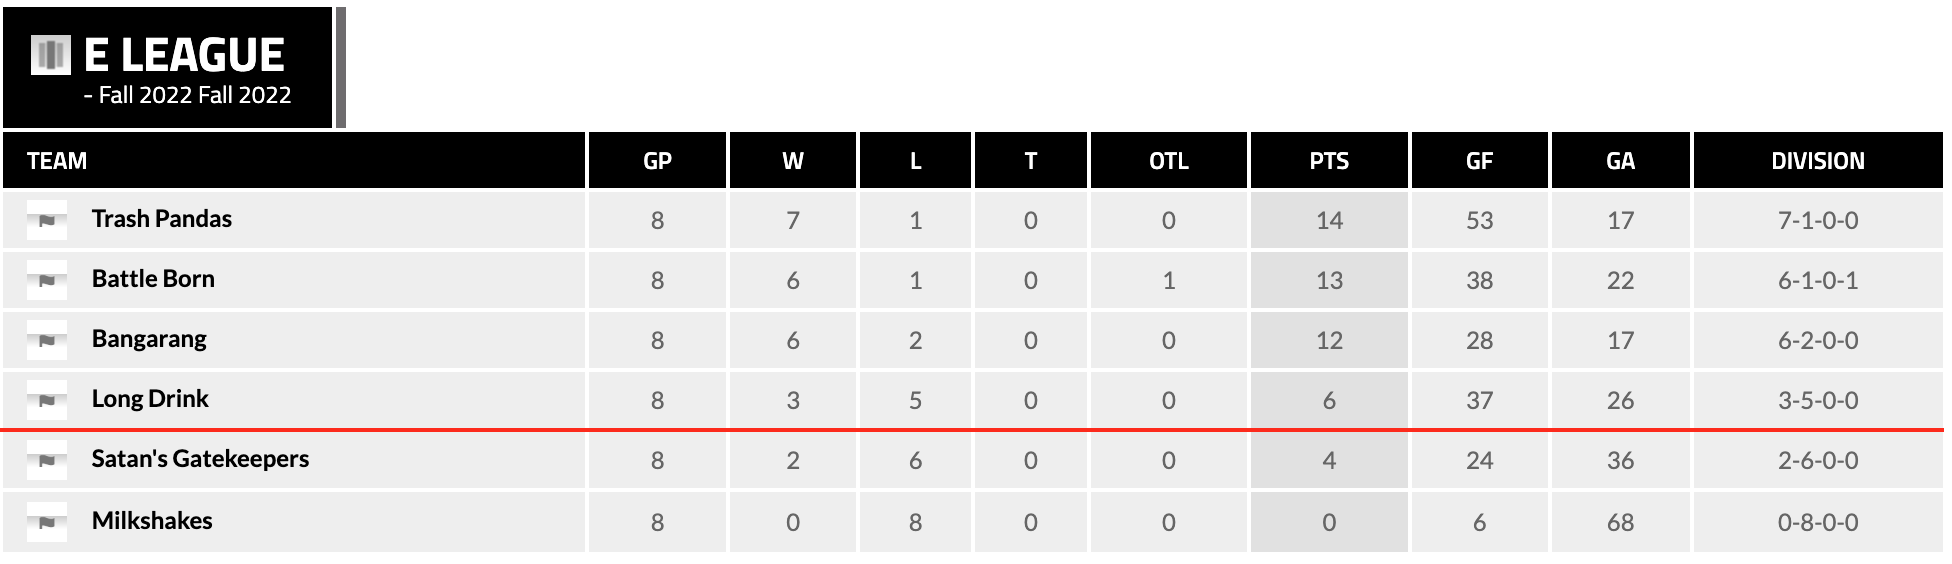Click the Bangarang team flag icon
The image size is (1952, 564).
tap(47, 340)
